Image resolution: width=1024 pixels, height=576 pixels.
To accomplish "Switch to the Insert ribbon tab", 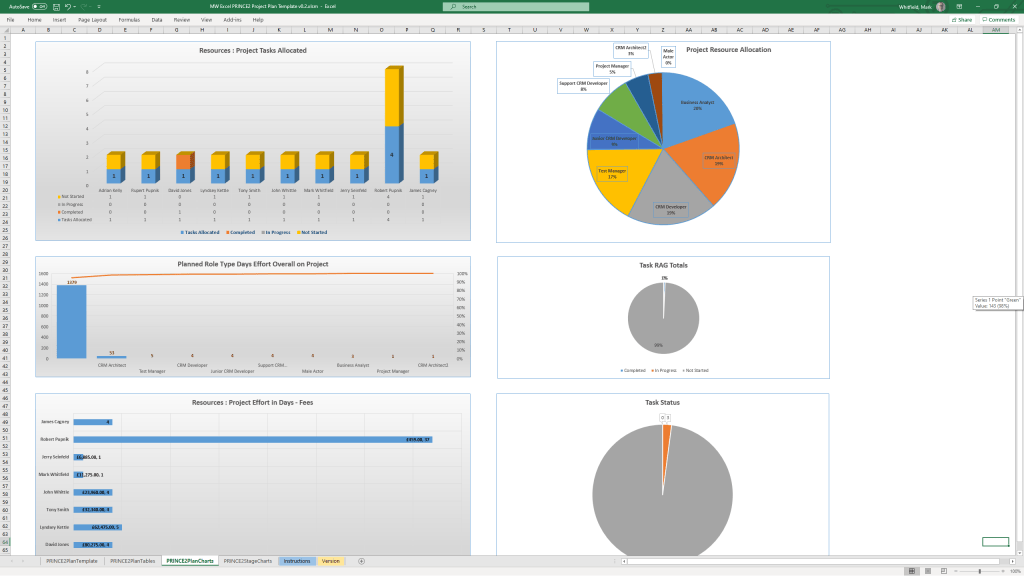I will 59,20.
